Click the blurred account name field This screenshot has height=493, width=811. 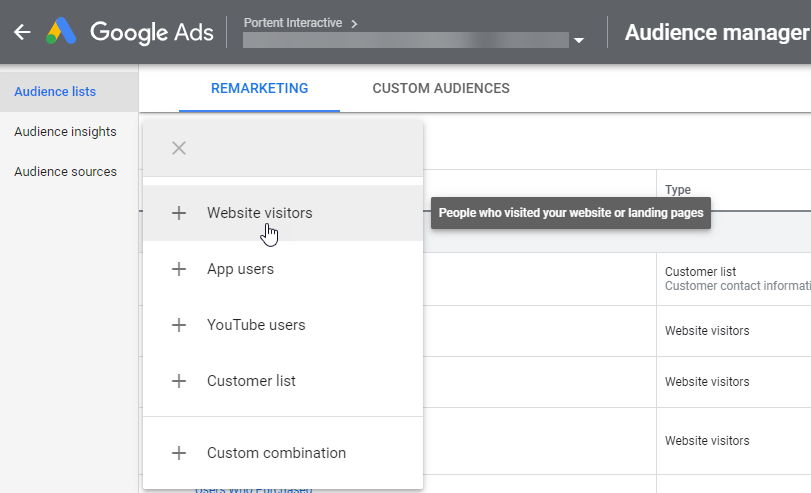tap(406, 40)
